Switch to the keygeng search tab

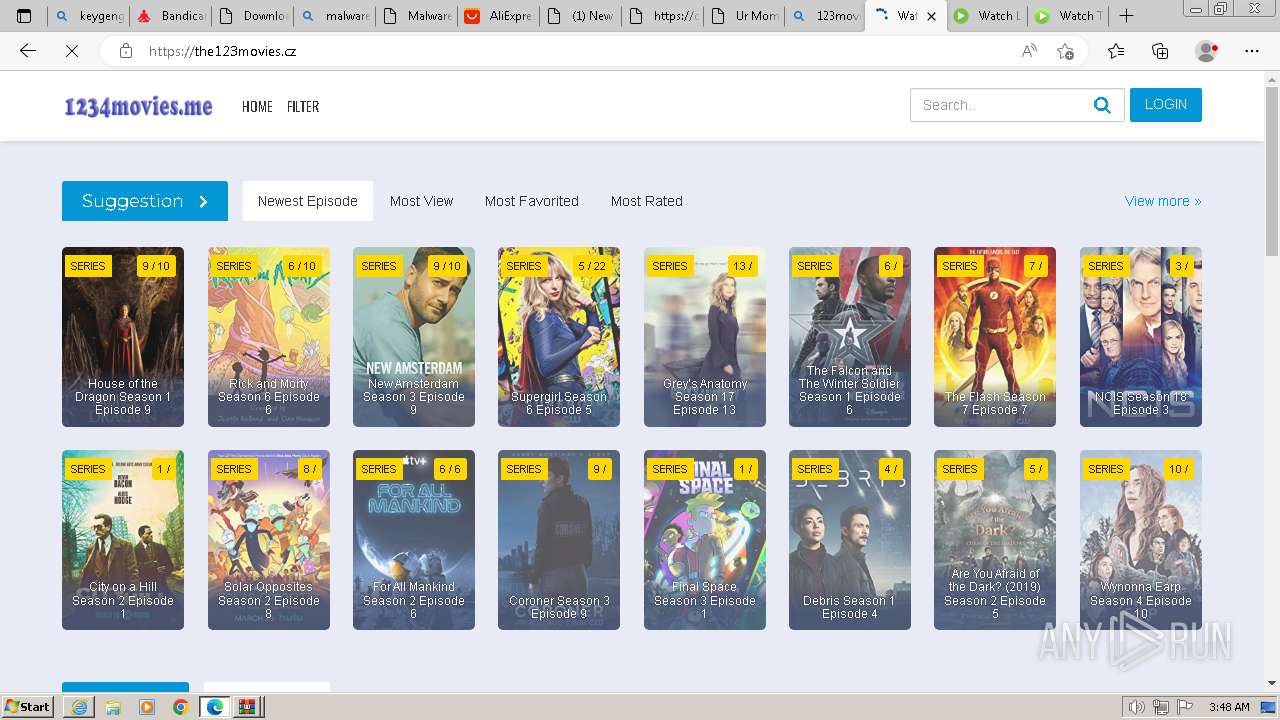tap(89, 16)
